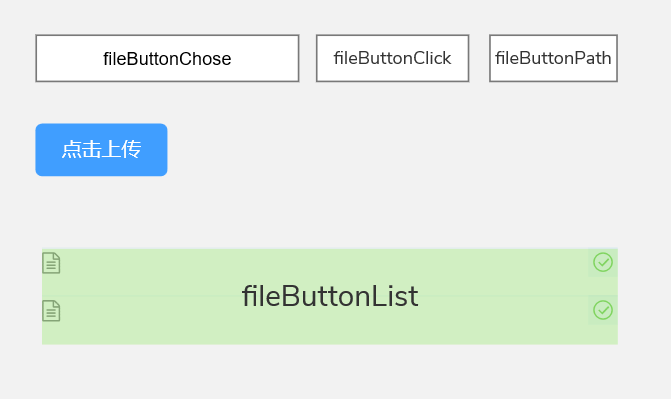
Task: Click the fileButtonClick button
Action: 392,58
